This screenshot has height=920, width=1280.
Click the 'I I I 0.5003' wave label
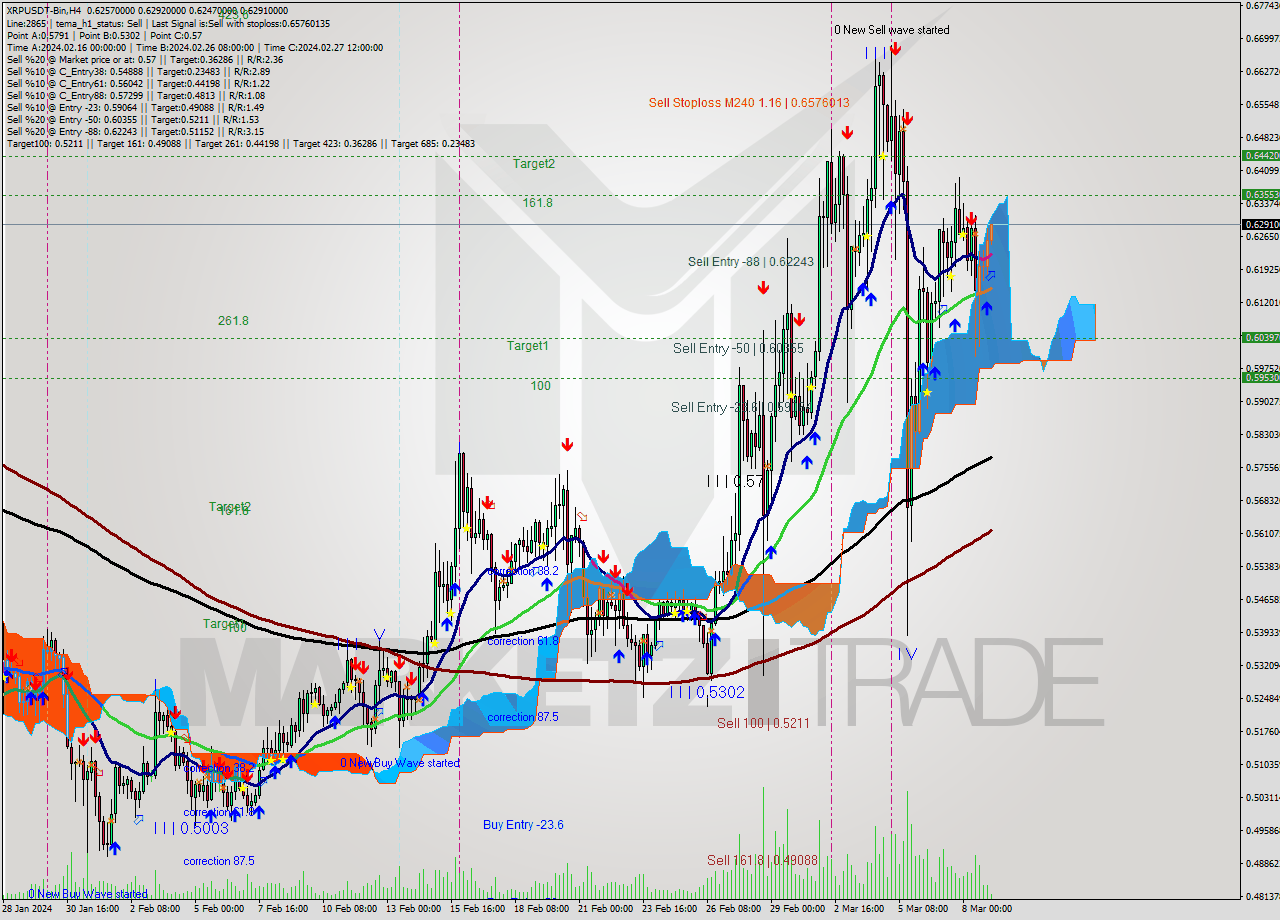[191, 828]
